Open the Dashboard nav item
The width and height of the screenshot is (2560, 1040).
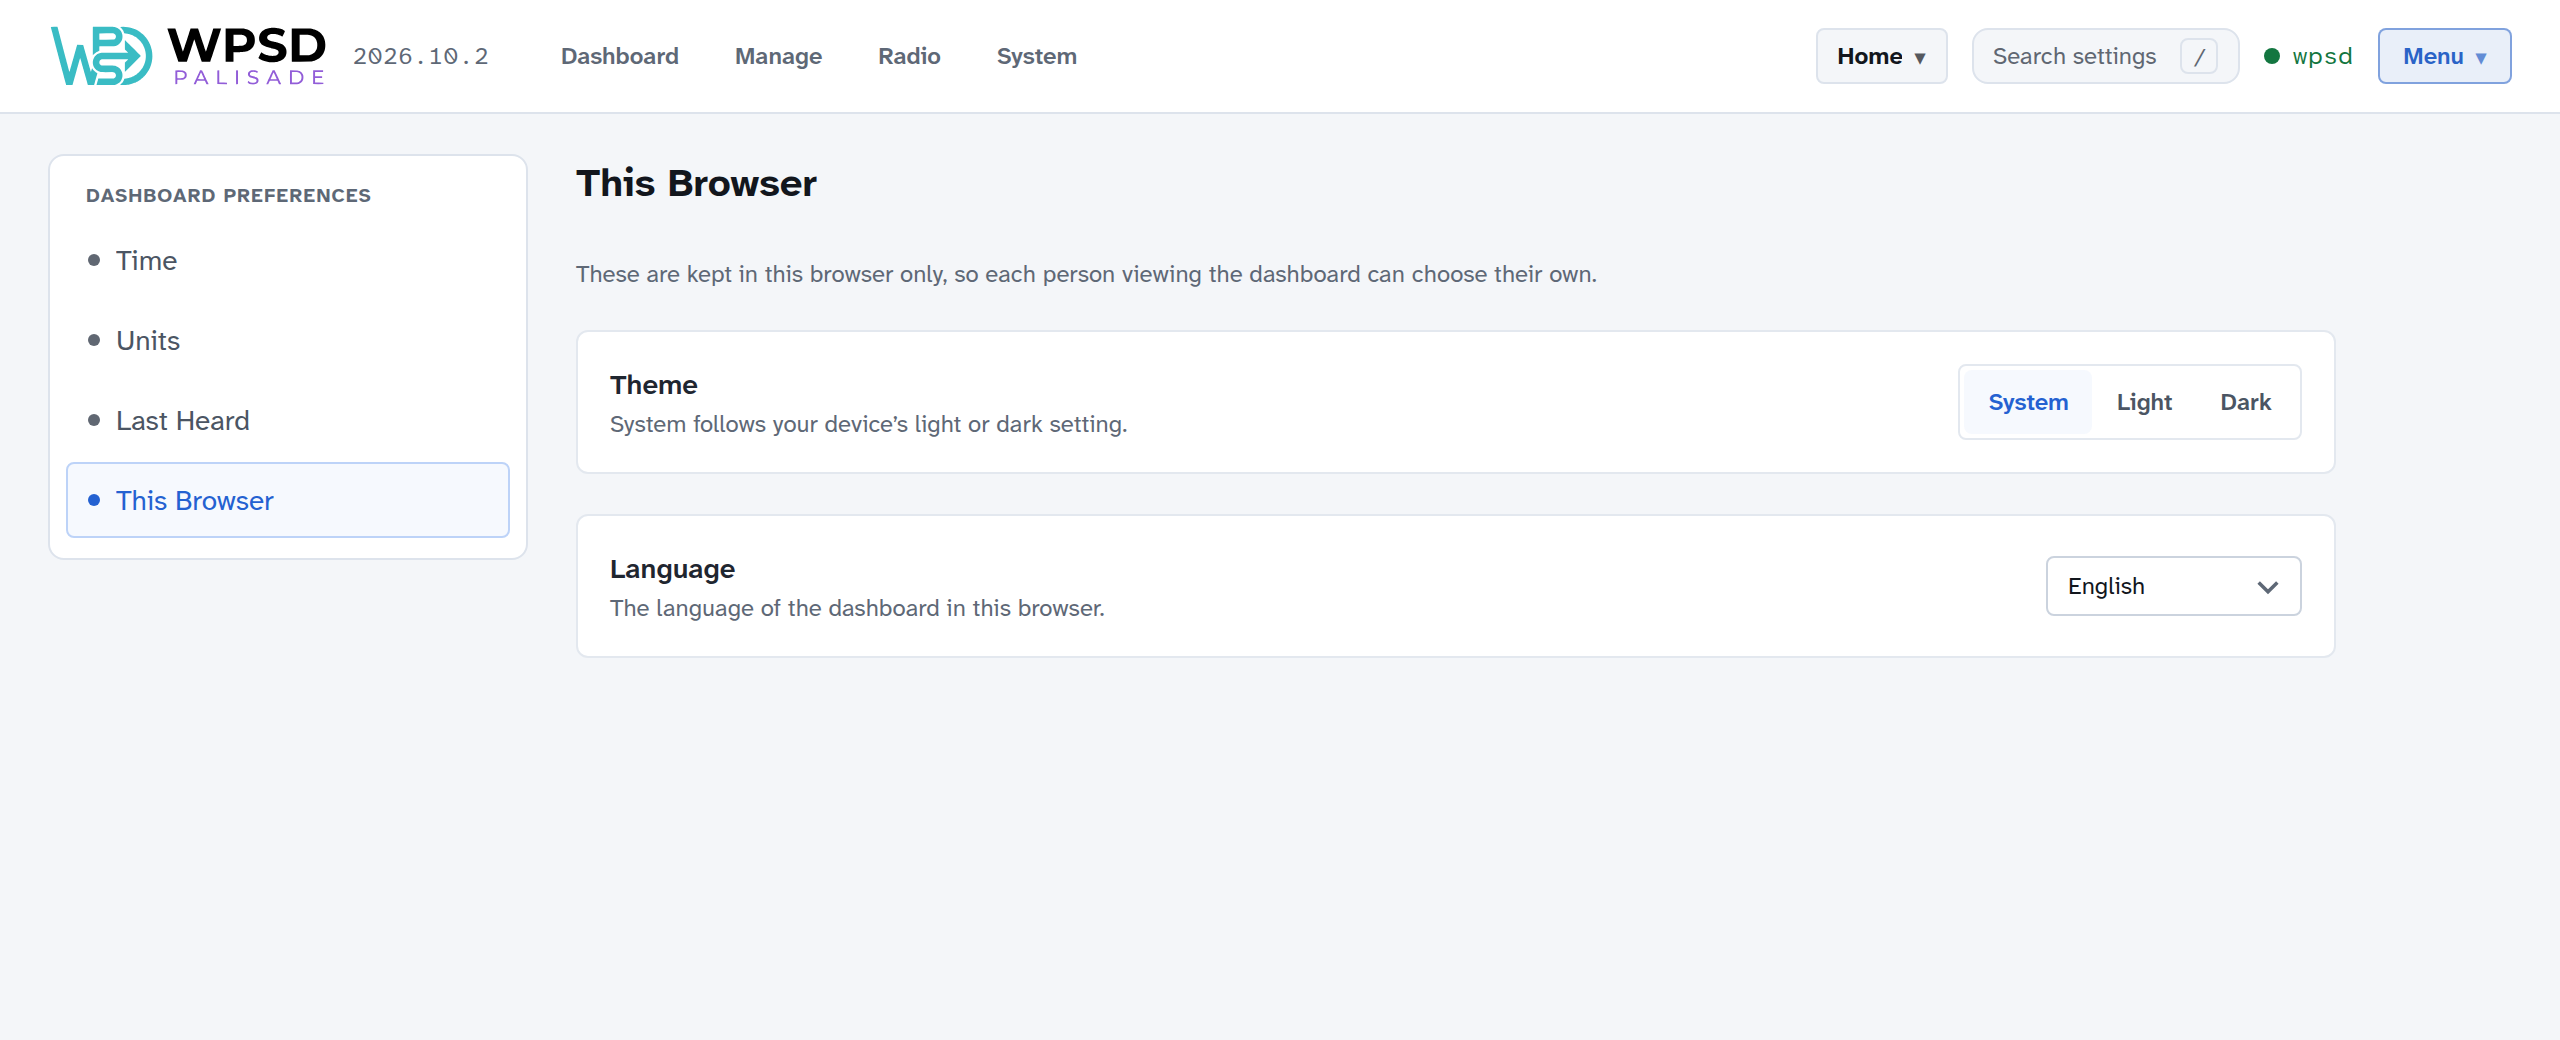(620, 56)
